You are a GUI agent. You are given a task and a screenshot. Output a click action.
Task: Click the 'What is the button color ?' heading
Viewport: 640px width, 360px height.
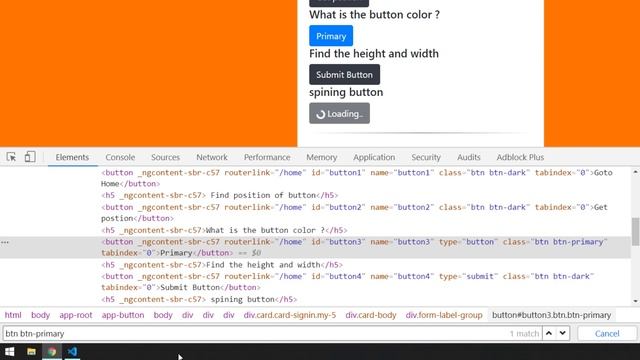pyautogui.click(x=374, y=15)
